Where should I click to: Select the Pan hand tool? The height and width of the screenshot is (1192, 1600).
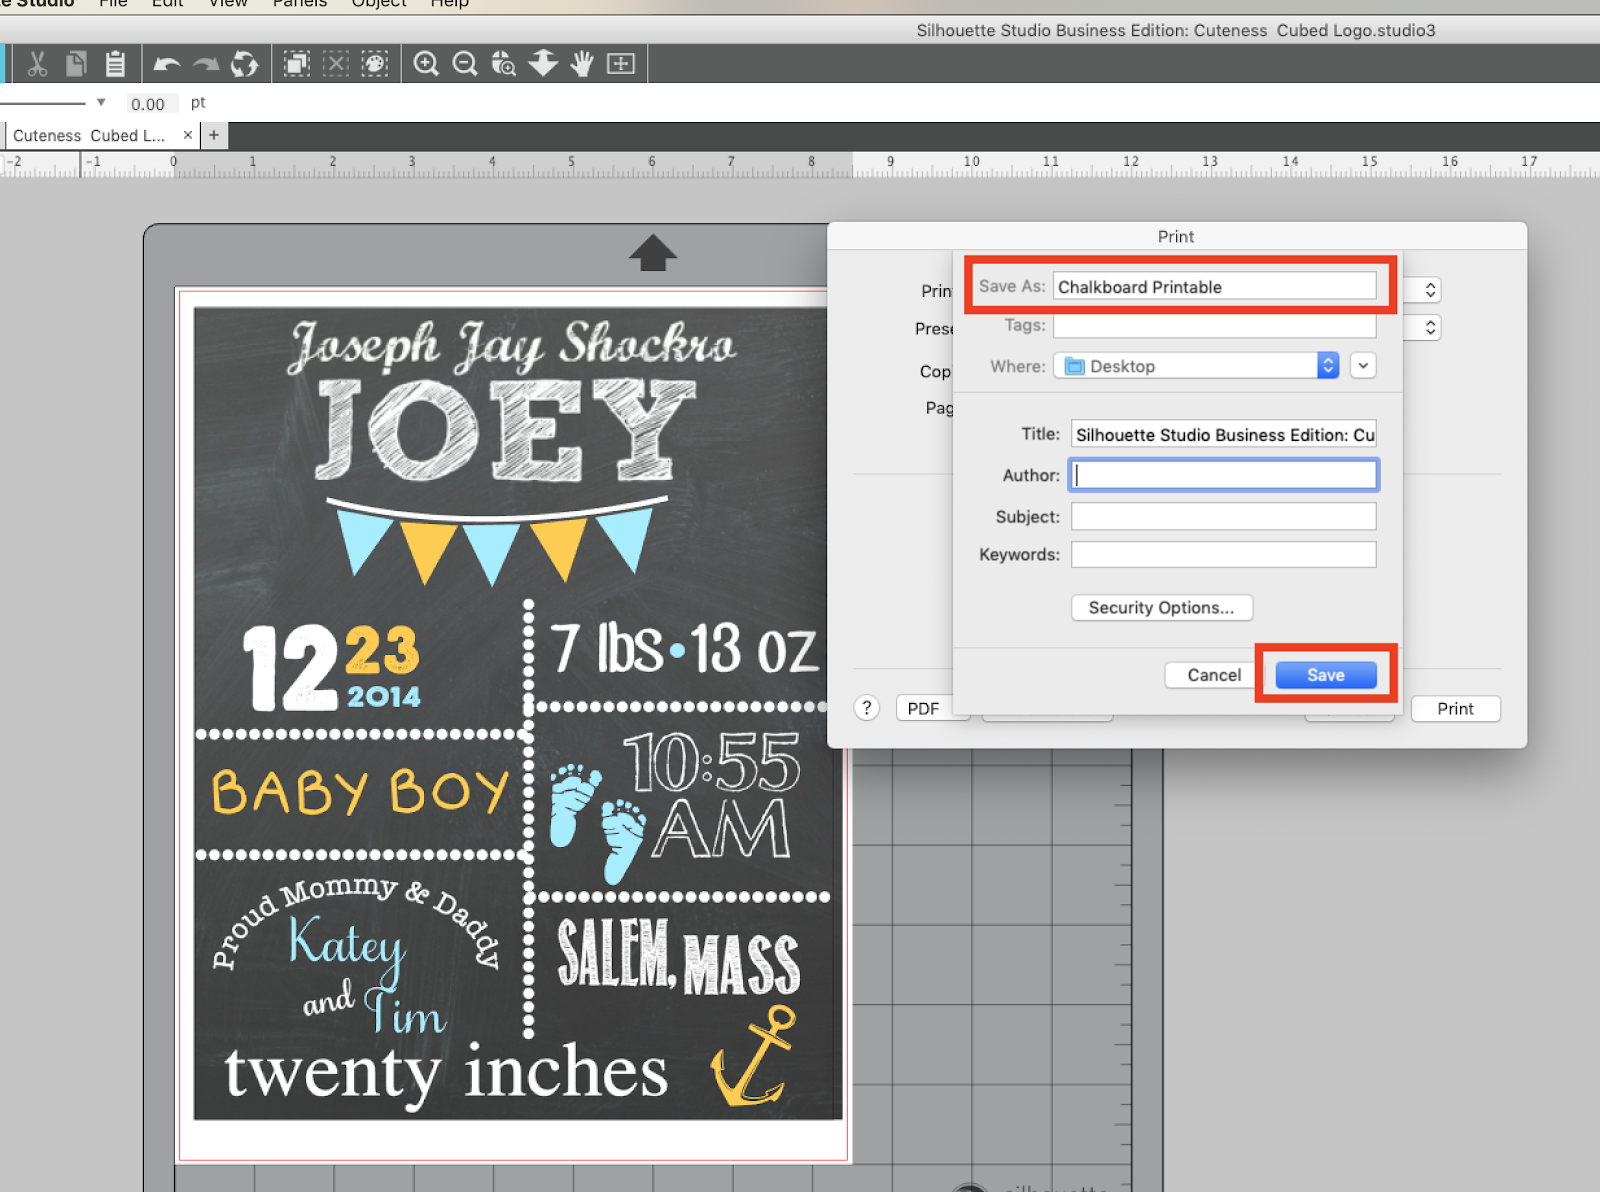point(582,64)
